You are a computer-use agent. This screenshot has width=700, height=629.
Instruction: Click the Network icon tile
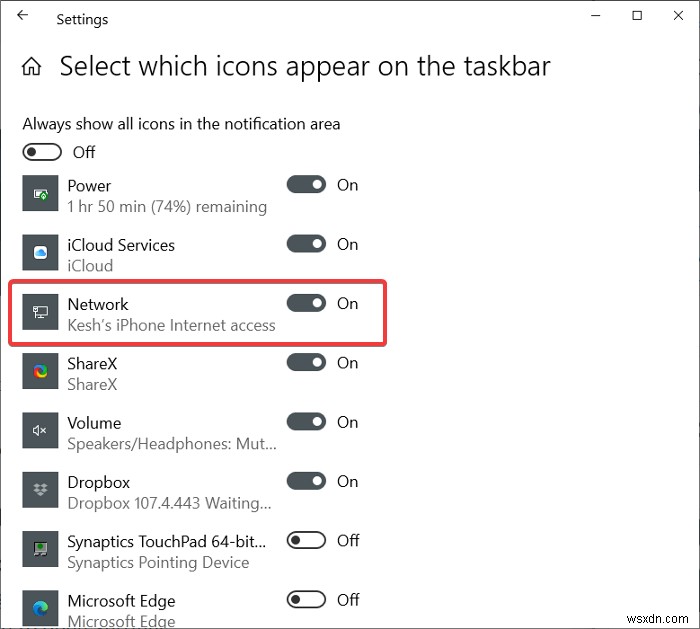40,312
